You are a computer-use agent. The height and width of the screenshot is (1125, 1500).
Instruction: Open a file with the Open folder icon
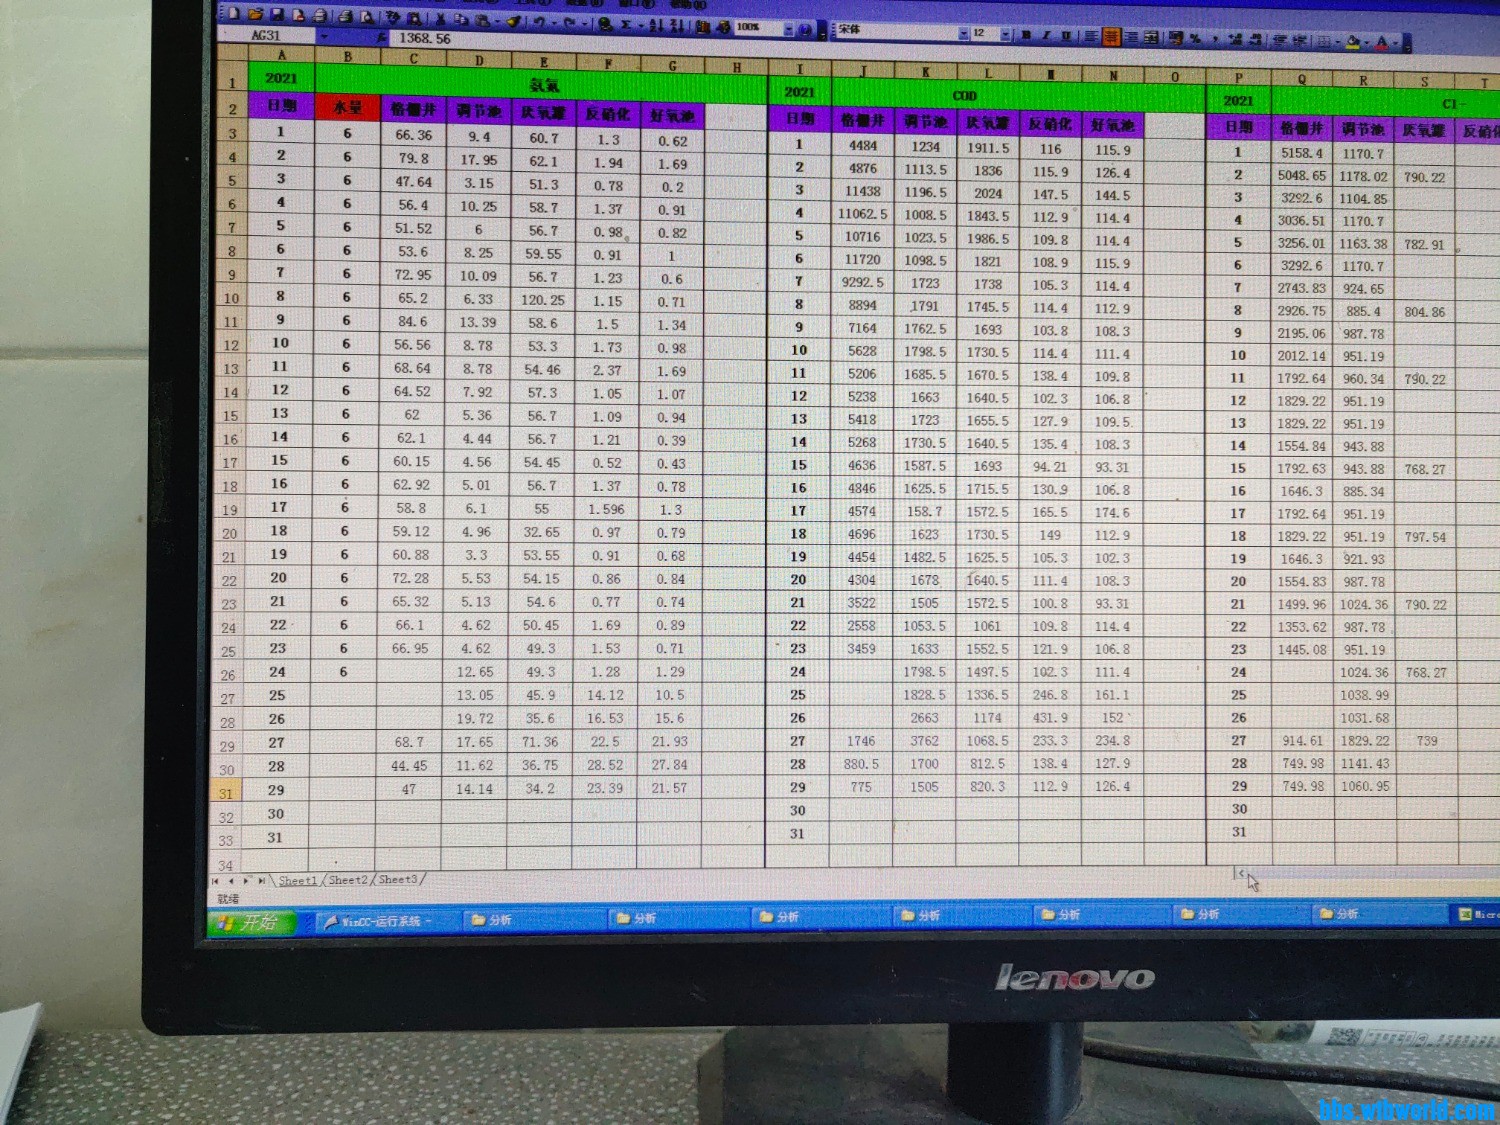pyautogui.click(x=255, y=15)
